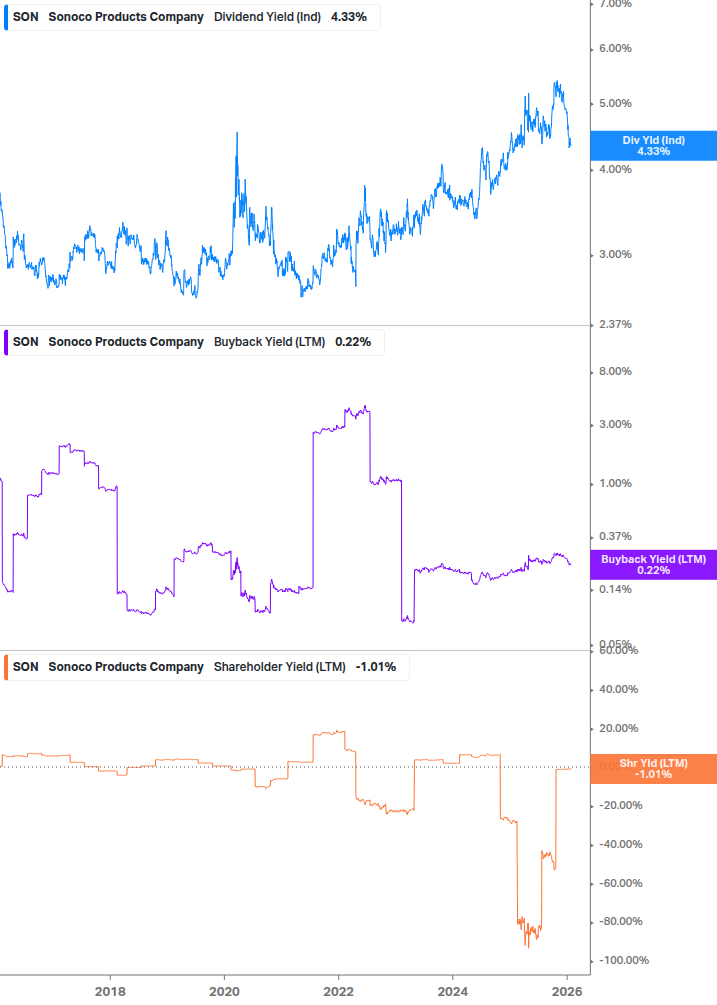Click the 5.00% tick on dividend yield axis

pos(615,103)
